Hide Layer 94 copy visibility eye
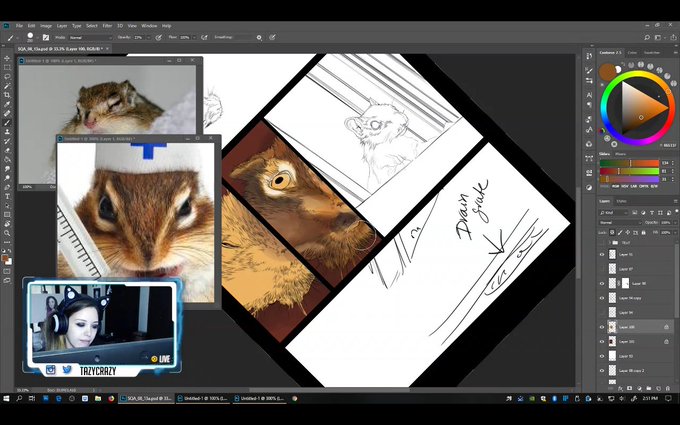The image size is (680, 425). click(x=602, y=298)
